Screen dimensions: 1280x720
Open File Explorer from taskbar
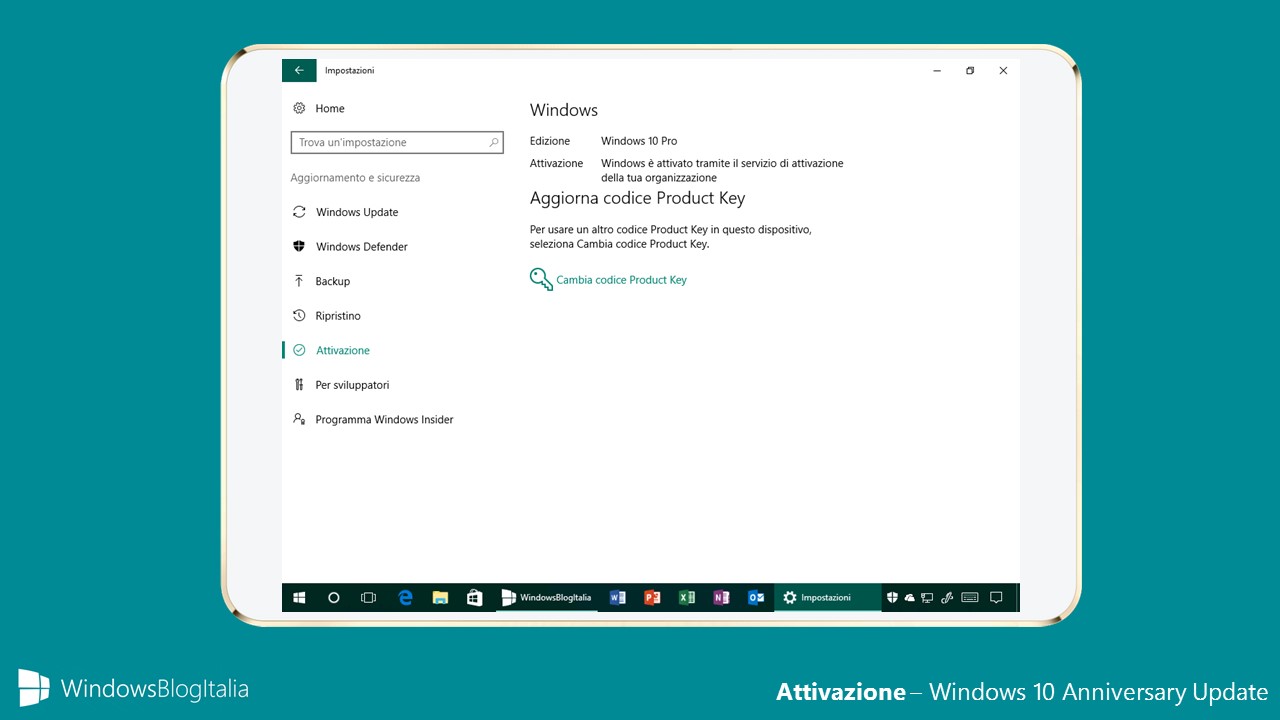440,598
